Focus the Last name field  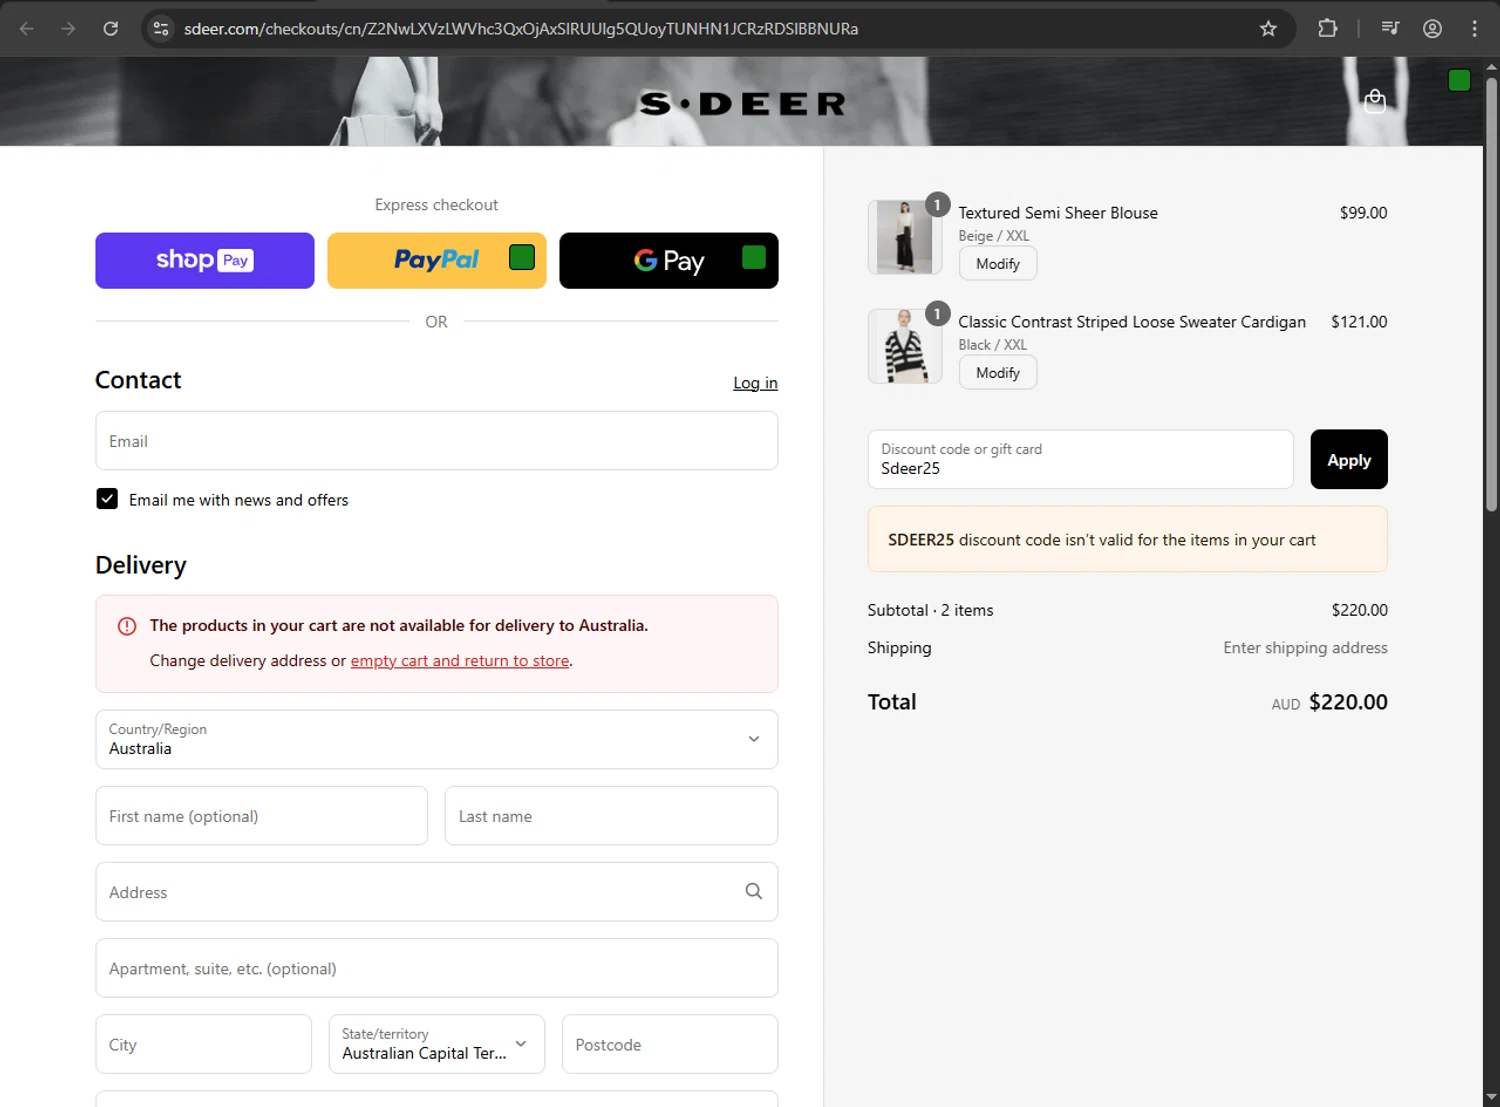611,816
